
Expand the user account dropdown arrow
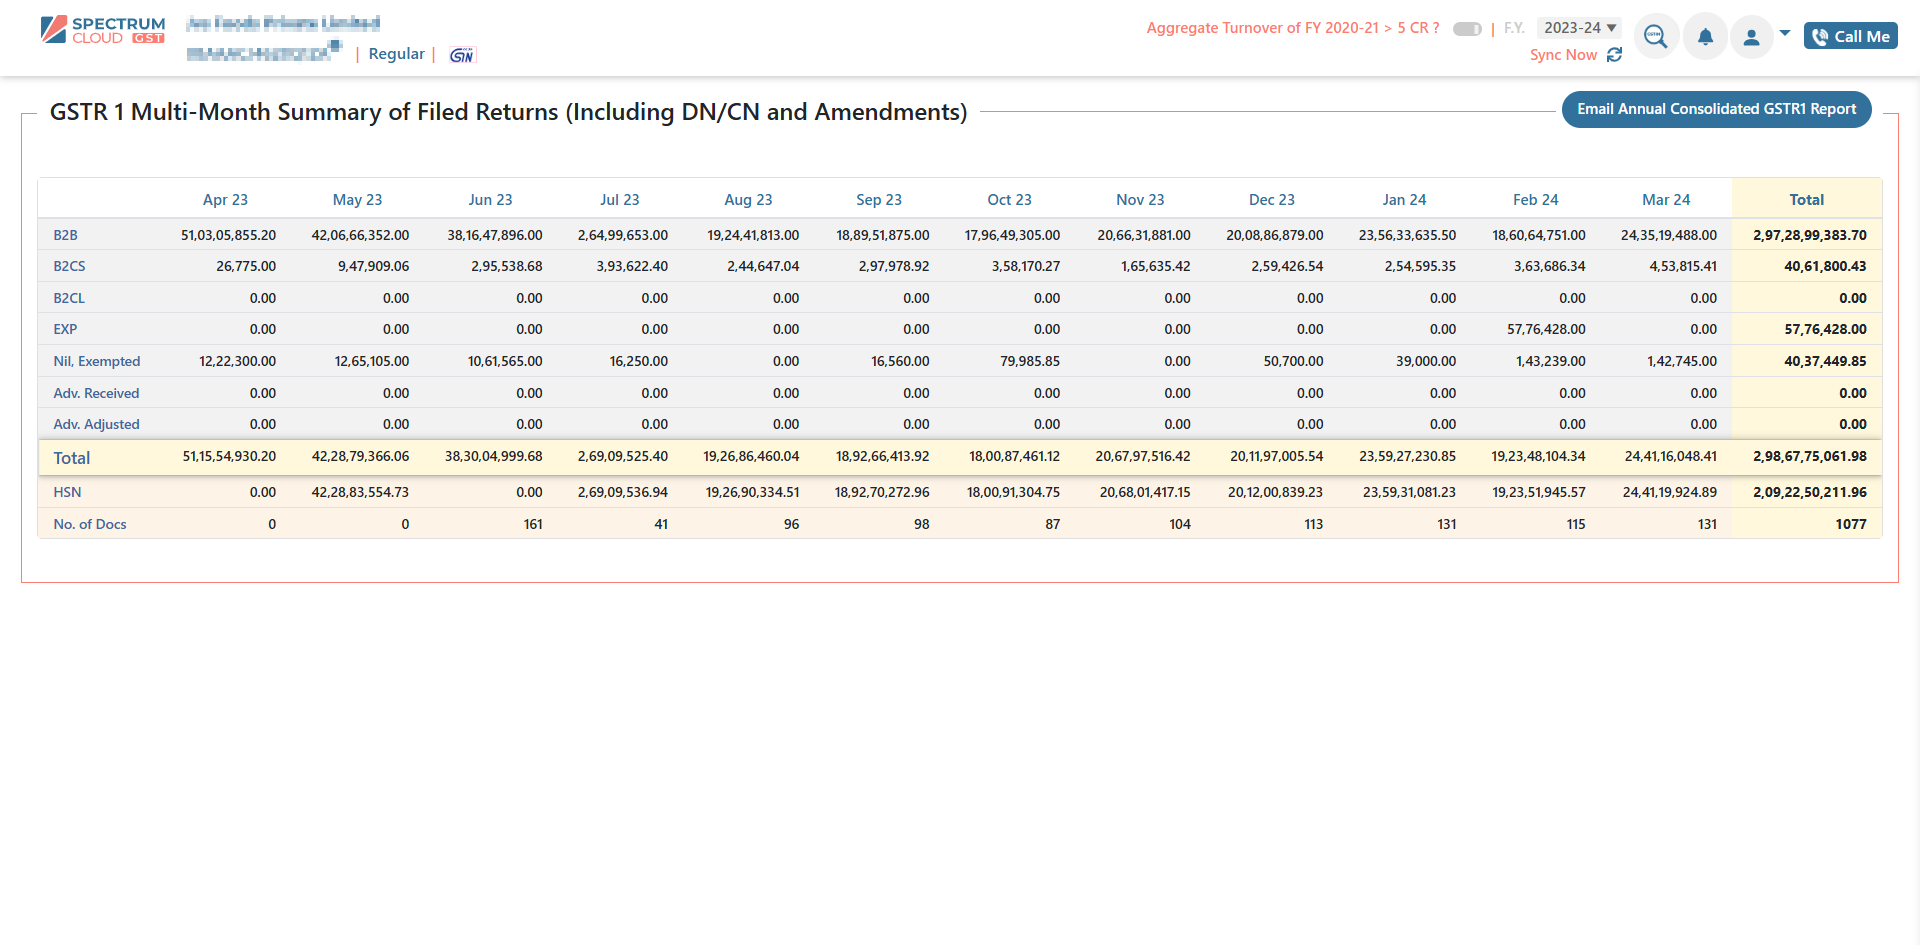(x=1785, y=33)
